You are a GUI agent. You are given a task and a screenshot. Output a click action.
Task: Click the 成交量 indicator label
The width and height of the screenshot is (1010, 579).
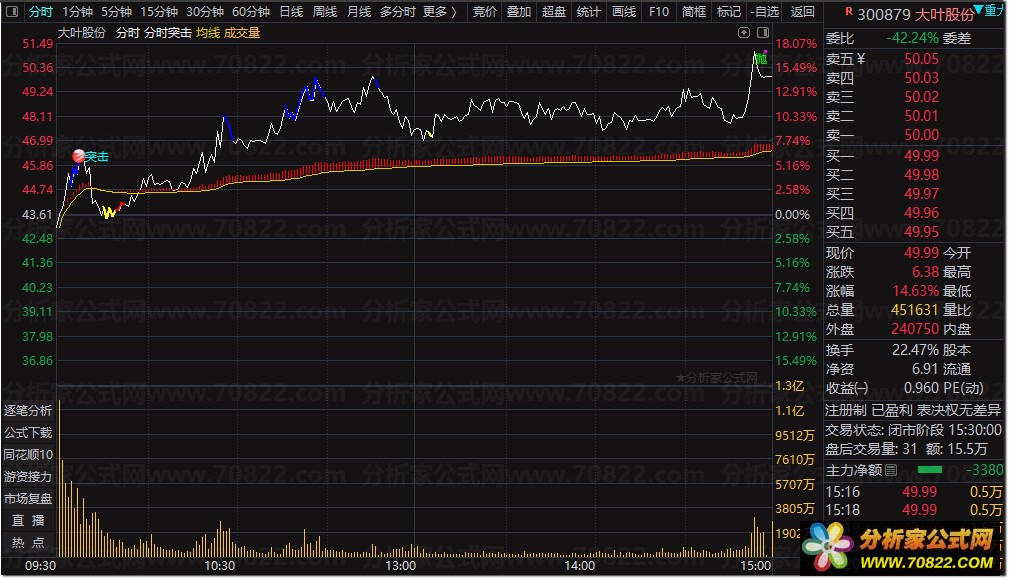[x=242, y=33]
